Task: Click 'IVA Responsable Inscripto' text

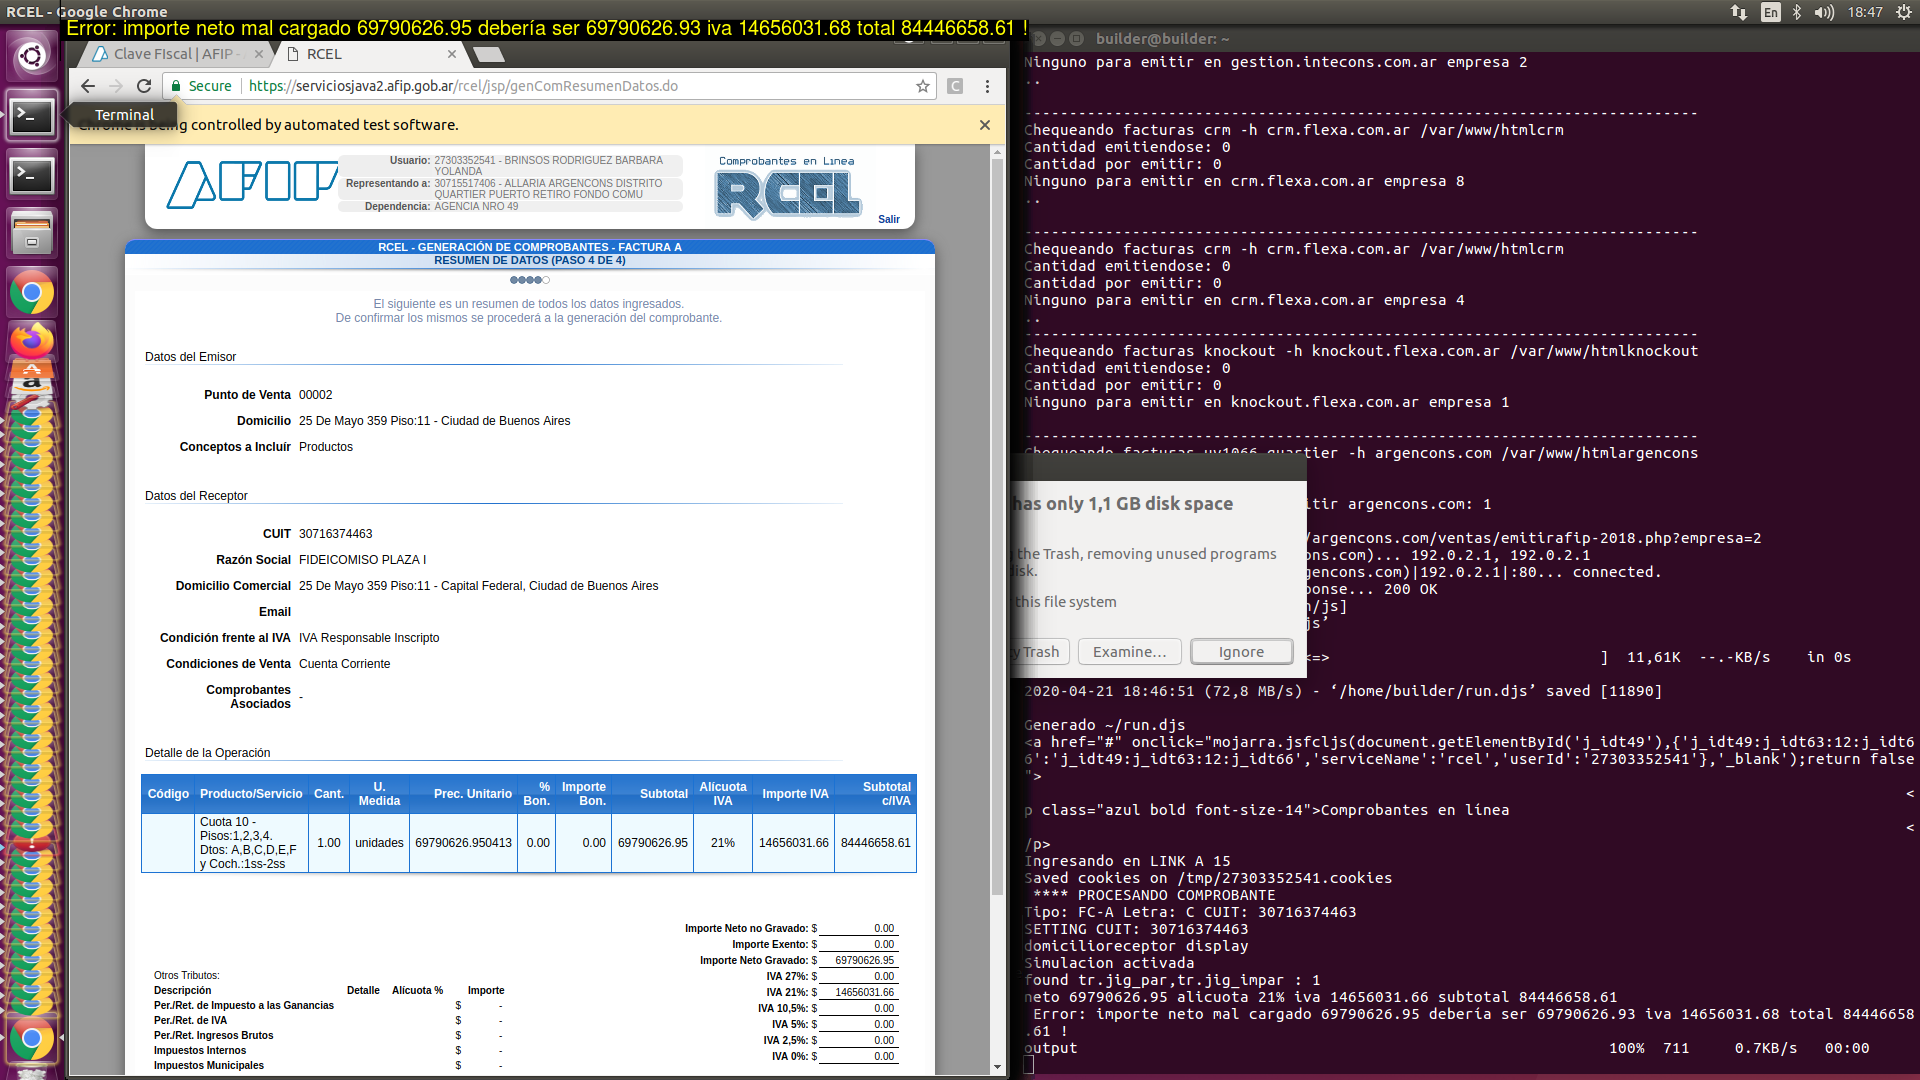Action: click(369, 638)
